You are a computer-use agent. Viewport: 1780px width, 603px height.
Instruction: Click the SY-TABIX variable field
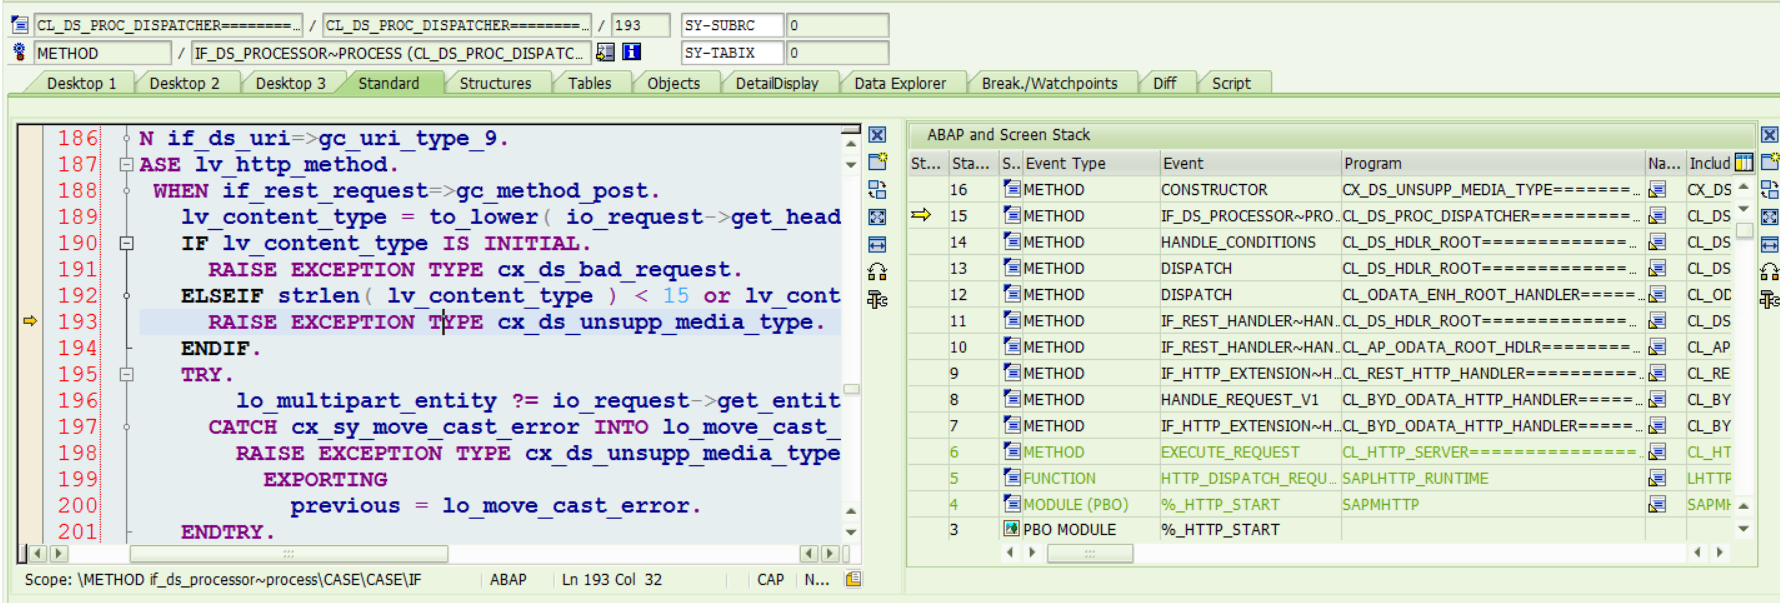[x=732, y=52]
